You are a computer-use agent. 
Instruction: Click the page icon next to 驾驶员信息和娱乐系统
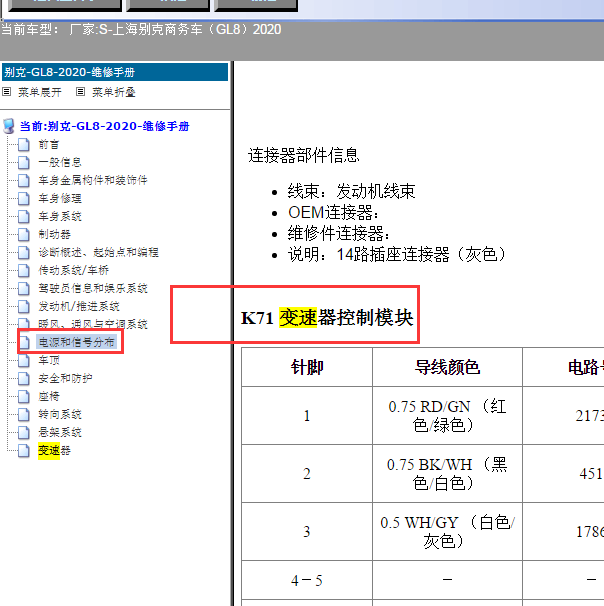click(x=24, y=288)
